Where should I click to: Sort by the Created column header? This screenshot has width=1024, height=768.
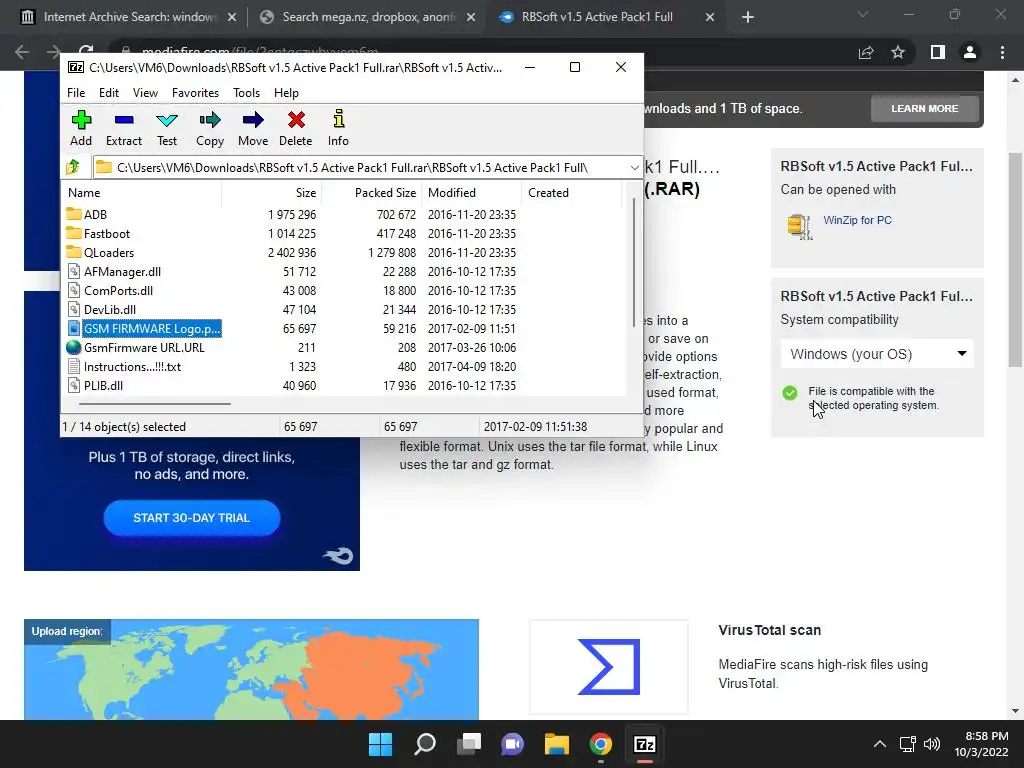coord(571,193)
